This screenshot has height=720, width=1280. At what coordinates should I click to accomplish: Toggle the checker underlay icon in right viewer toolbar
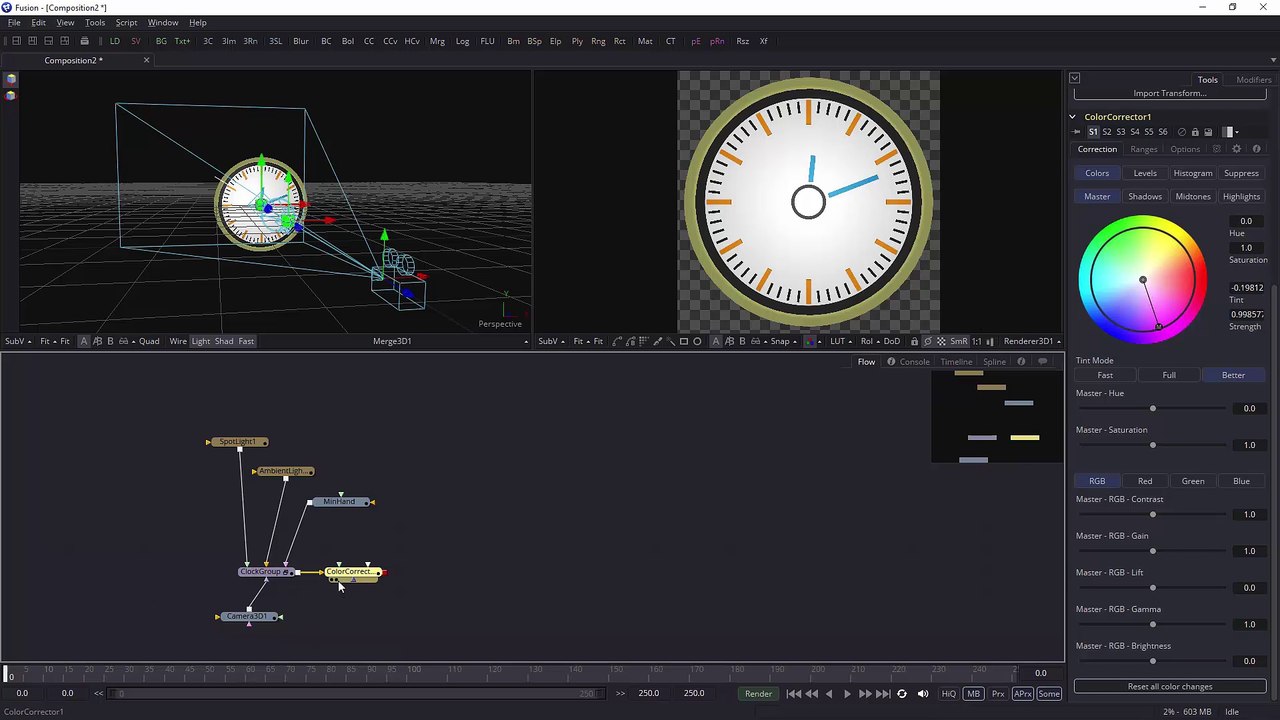941,341
